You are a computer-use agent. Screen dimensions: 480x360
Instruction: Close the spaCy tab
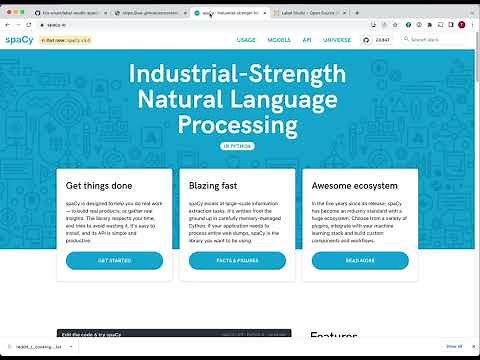265,13
